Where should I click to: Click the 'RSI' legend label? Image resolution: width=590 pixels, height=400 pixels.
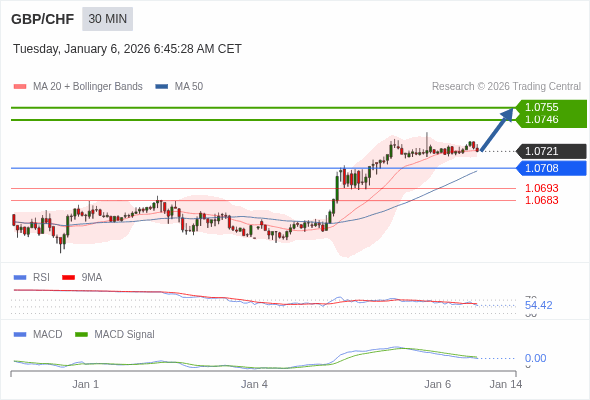41,278
